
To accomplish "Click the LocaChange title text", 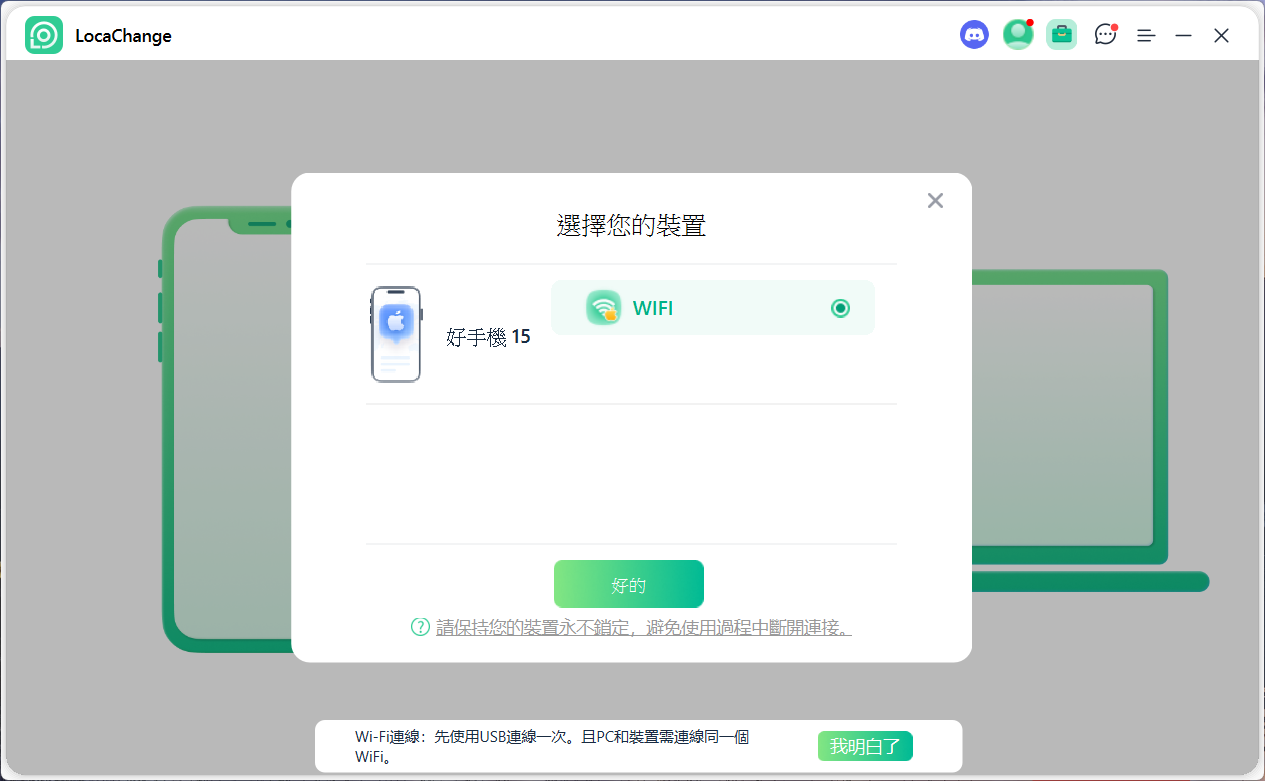I will [123, 36].
